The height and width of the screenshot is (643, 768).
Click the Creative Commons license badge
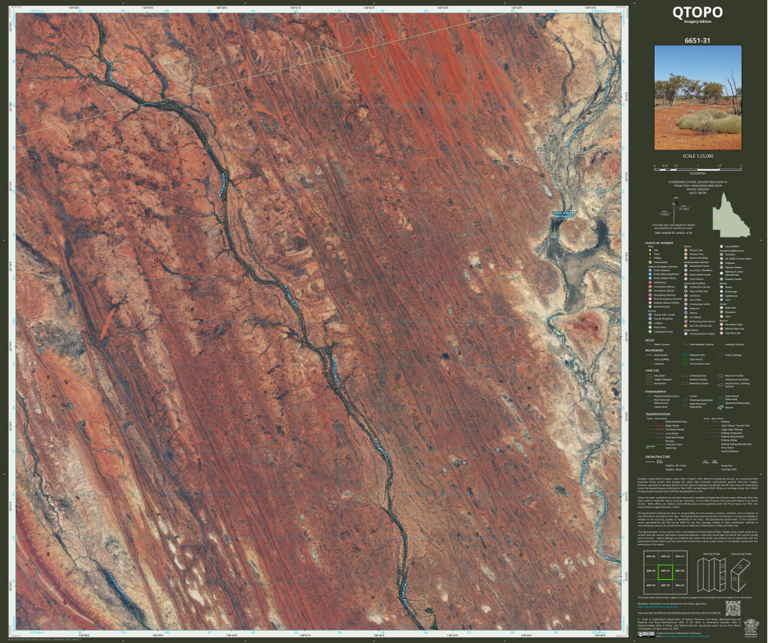(x=646, y=635)
